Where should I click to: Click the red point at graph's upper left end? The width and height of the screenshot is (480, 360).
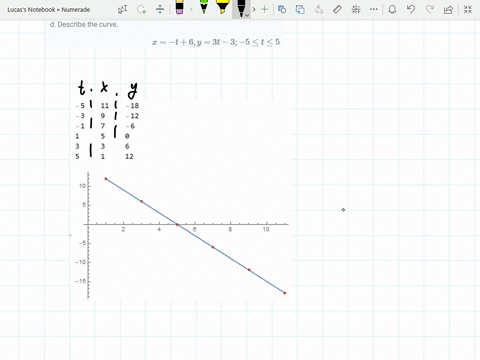point(106,179)
